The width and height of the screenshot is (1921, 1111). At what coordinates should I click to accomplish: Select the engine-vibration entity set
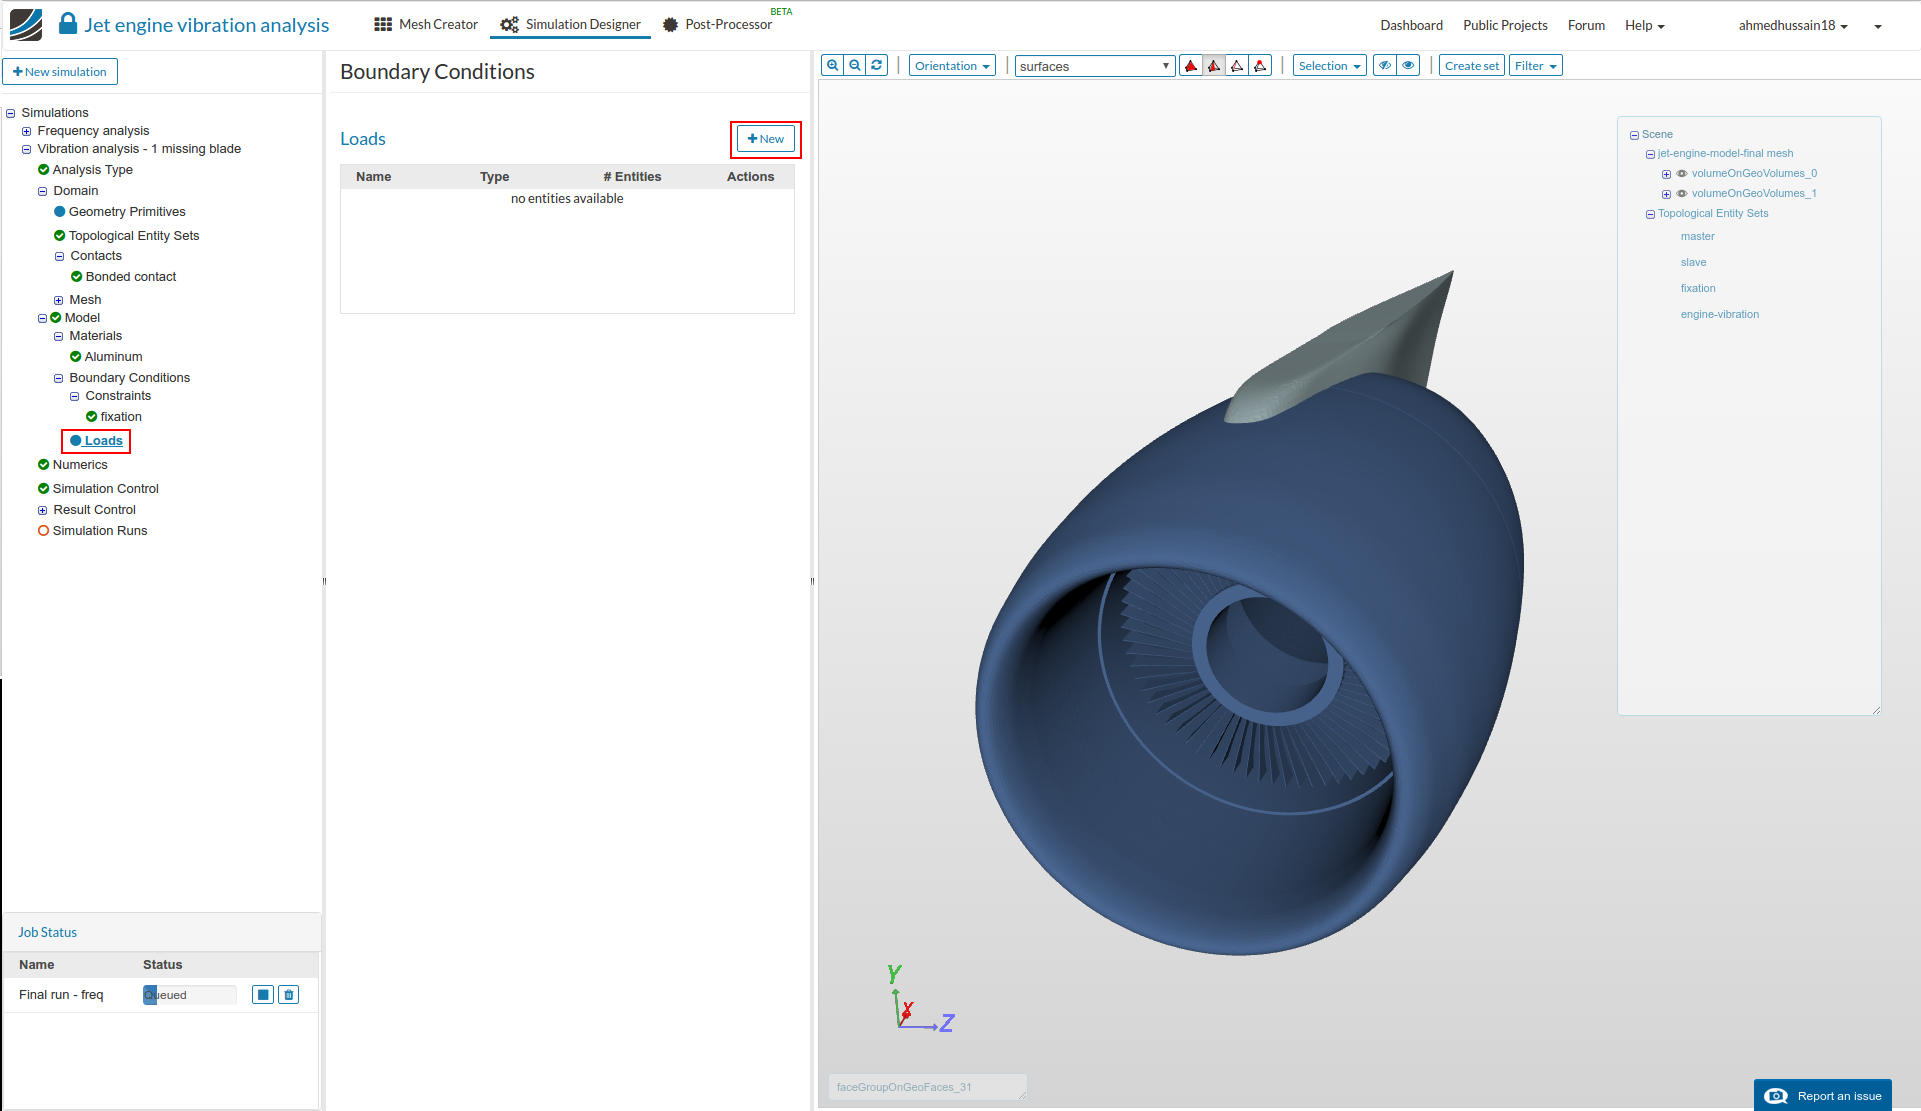1719,314
